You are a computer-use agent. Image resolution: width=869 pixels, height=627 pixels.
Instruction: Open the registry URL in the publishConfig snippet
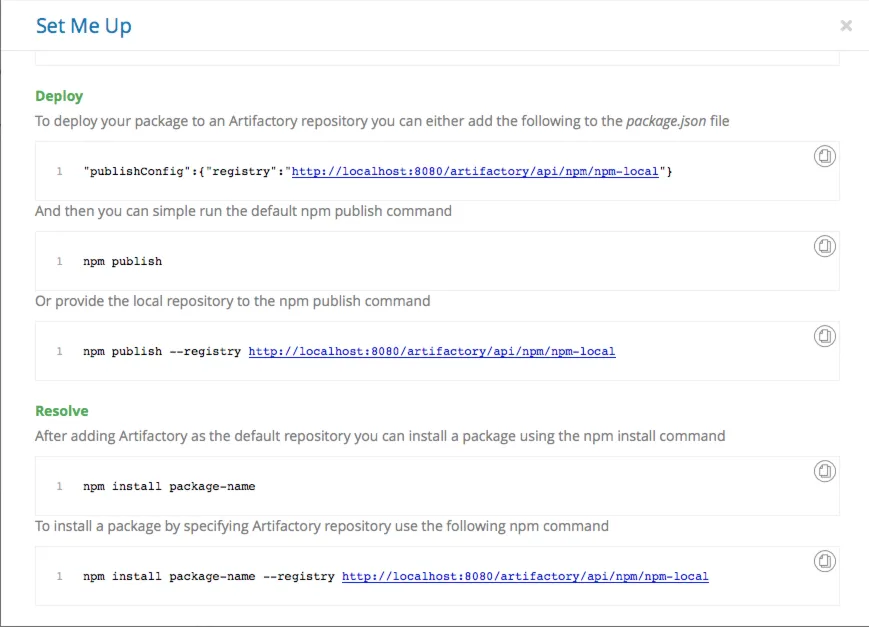click(475, 172)
